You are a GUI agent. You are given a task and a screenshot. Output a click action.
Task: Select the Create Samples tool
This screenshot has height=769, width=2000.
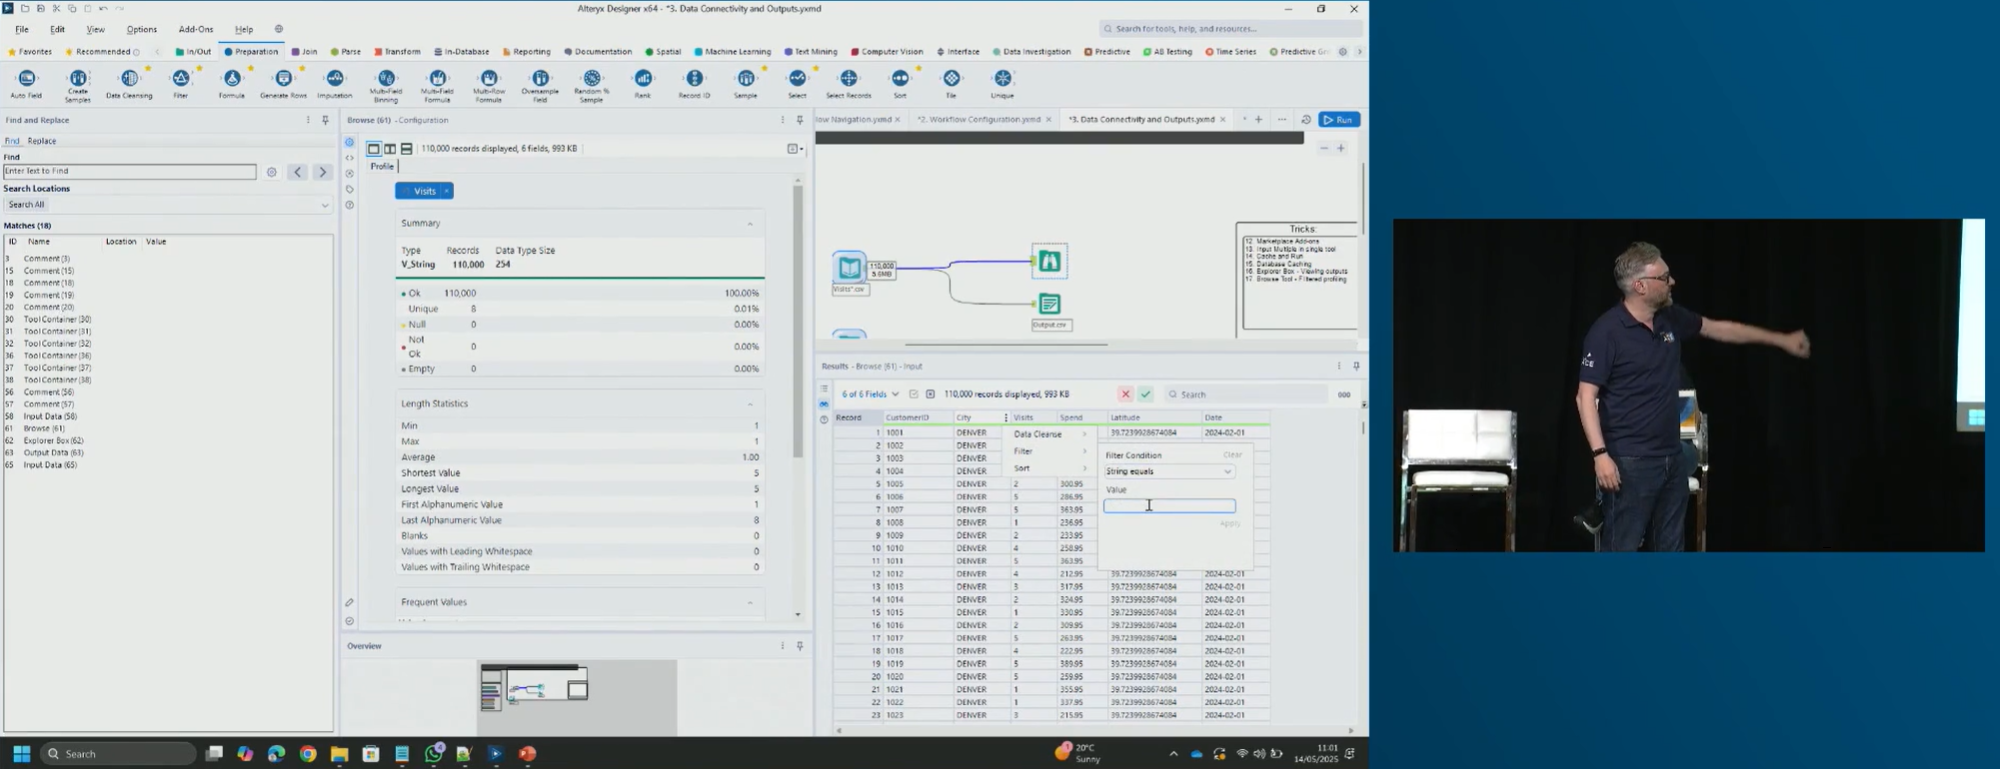[78, 84]
